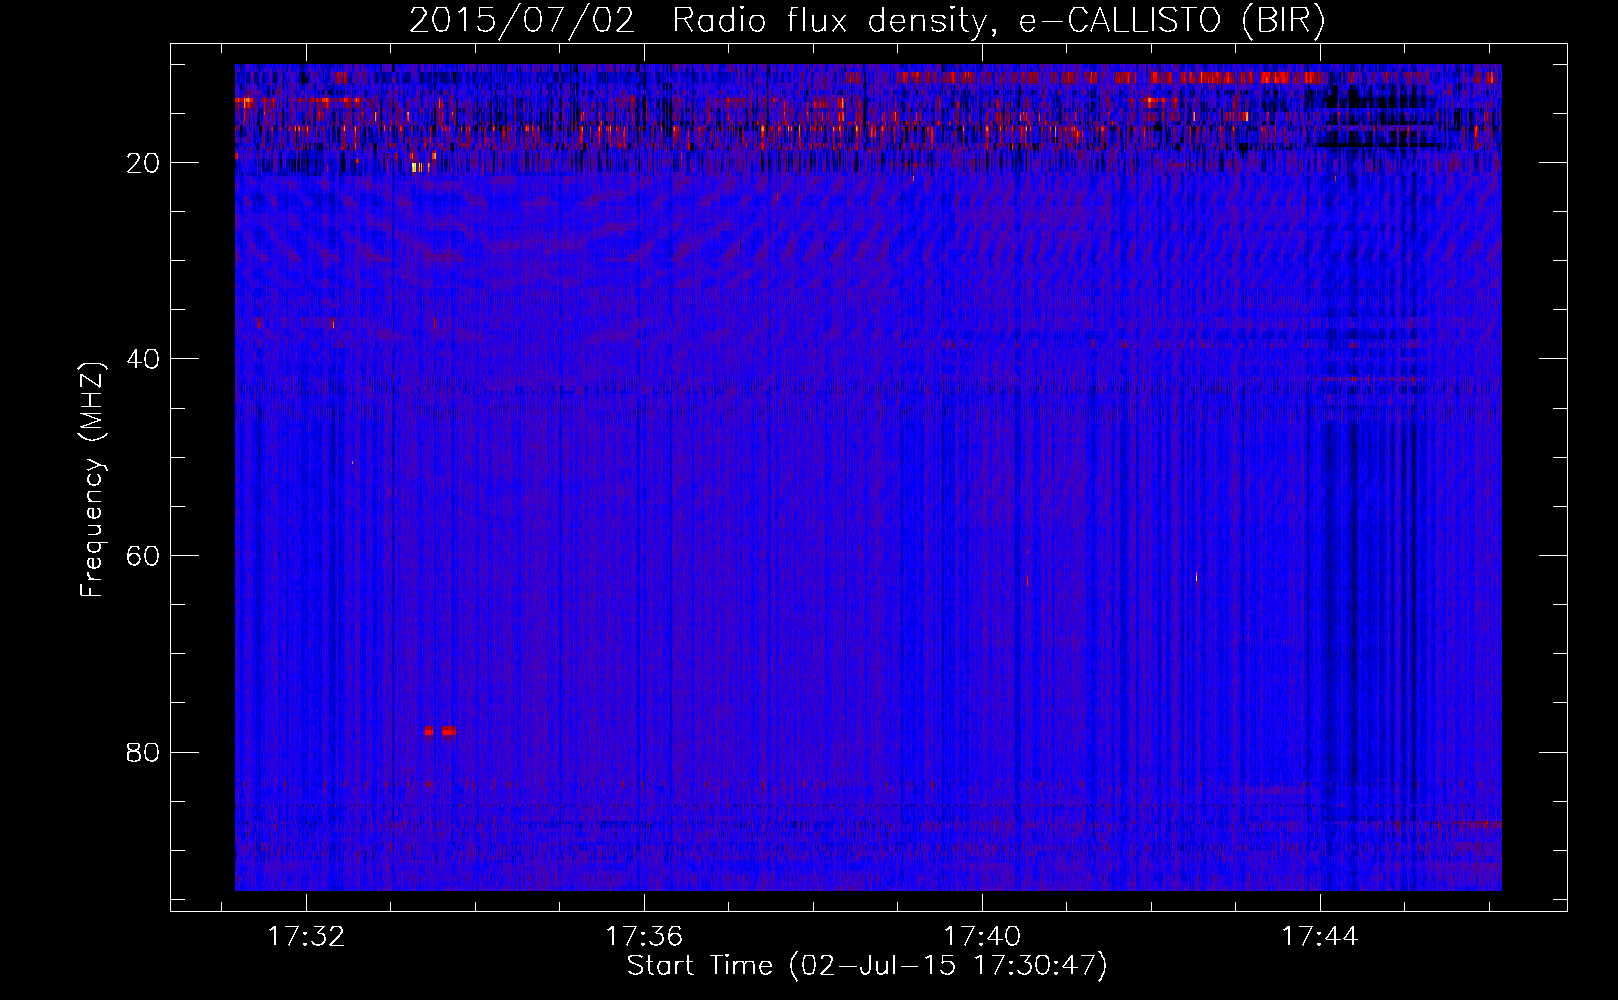Screen dimensions: 1618x1000
Task: Select the 60 MHz frequency tick label
Action: point(144,556)
